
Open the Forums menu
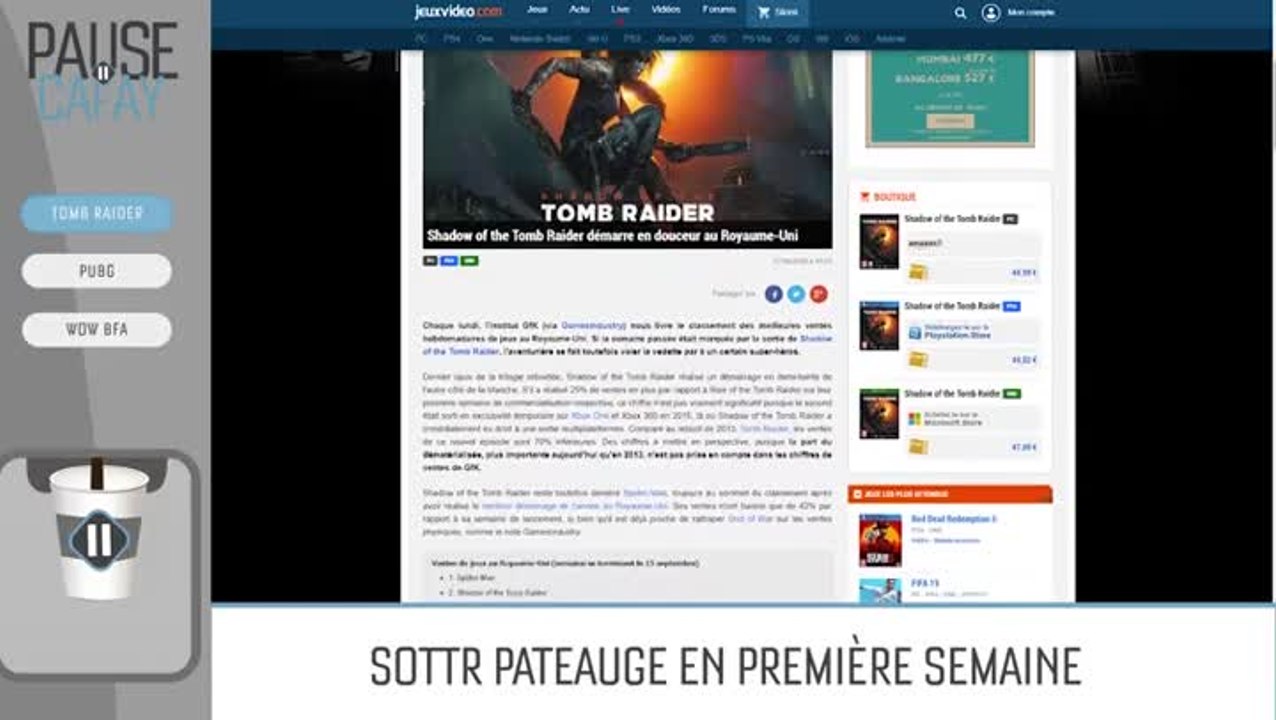click(719, 10)
